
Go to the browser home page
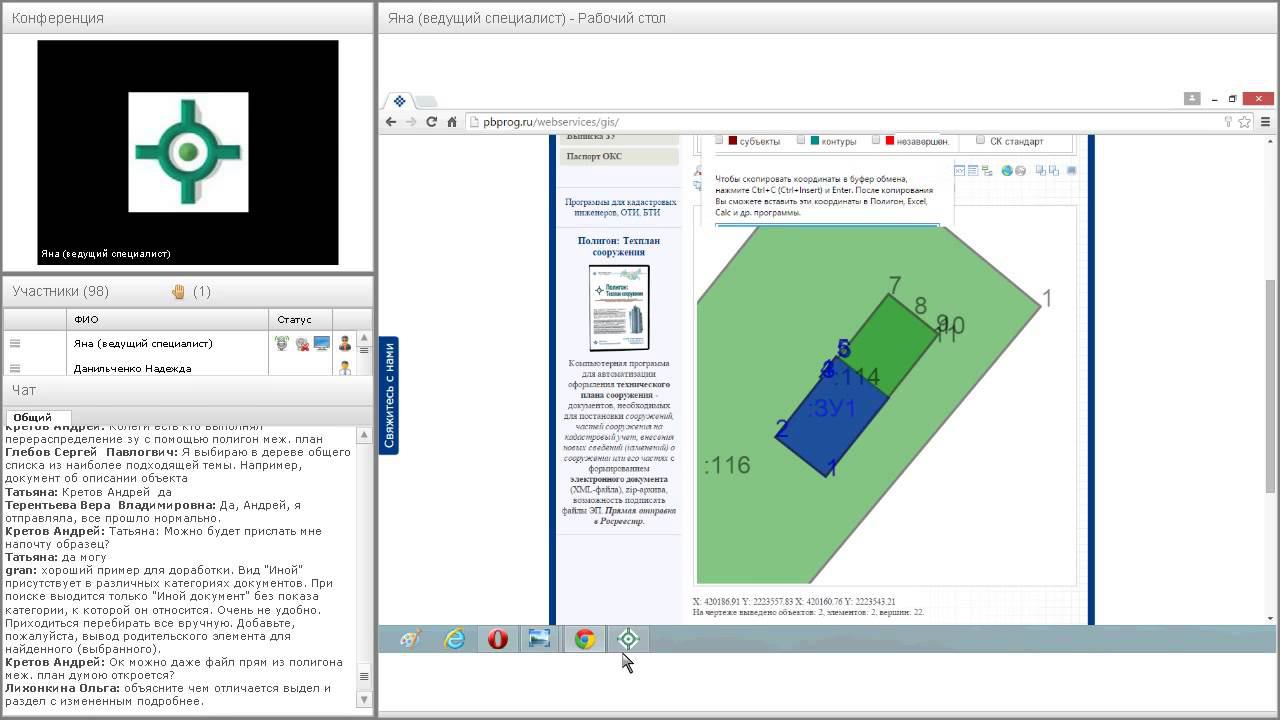pyautogui.click(x=452, y=122)
